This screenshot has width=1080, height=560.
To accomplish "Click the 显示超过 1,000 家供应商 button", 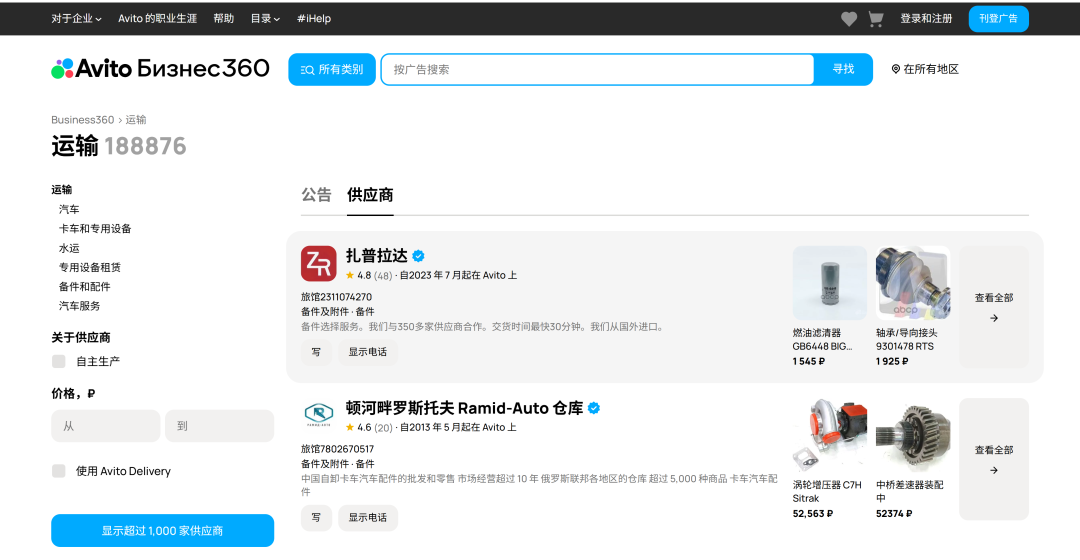I will 163,530.
